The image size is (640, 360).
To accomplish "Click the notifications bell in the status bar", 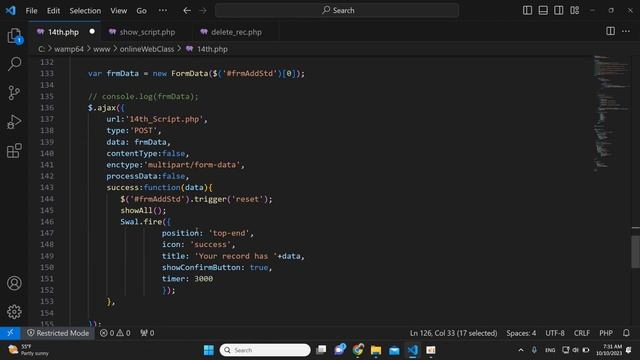I will coord(626,333).
